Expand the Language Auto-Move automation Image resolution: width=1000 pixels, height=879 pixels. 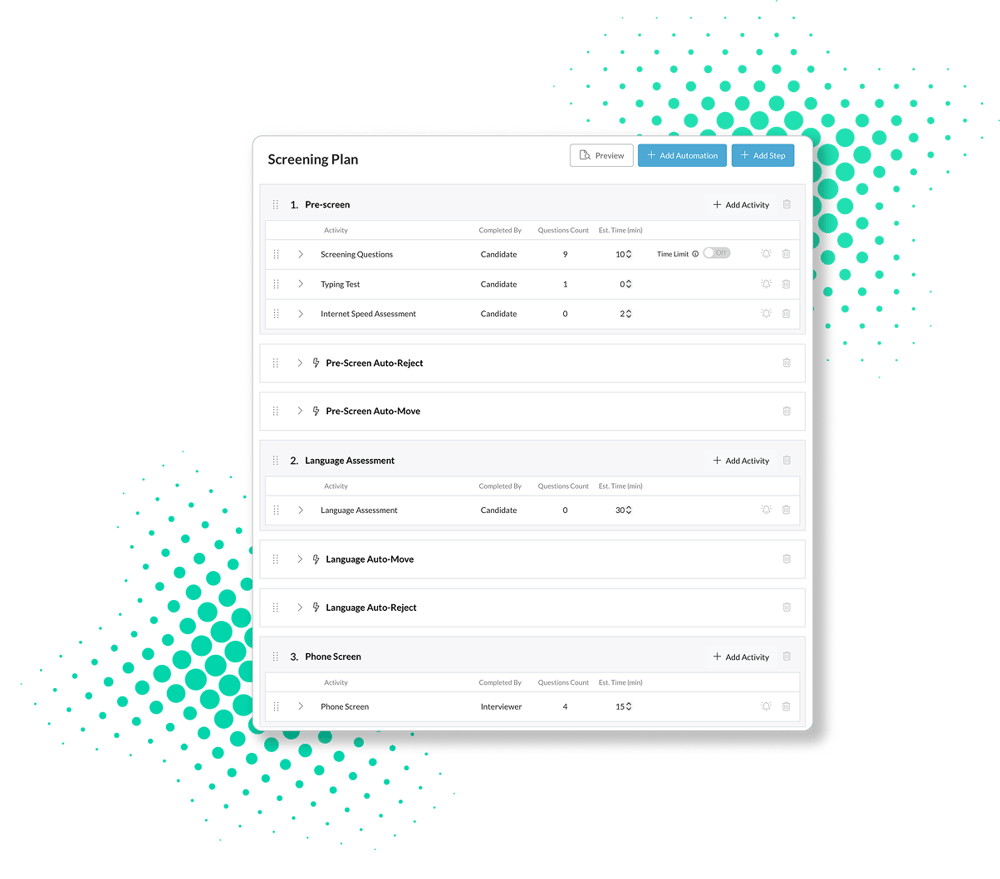(300, 559)
